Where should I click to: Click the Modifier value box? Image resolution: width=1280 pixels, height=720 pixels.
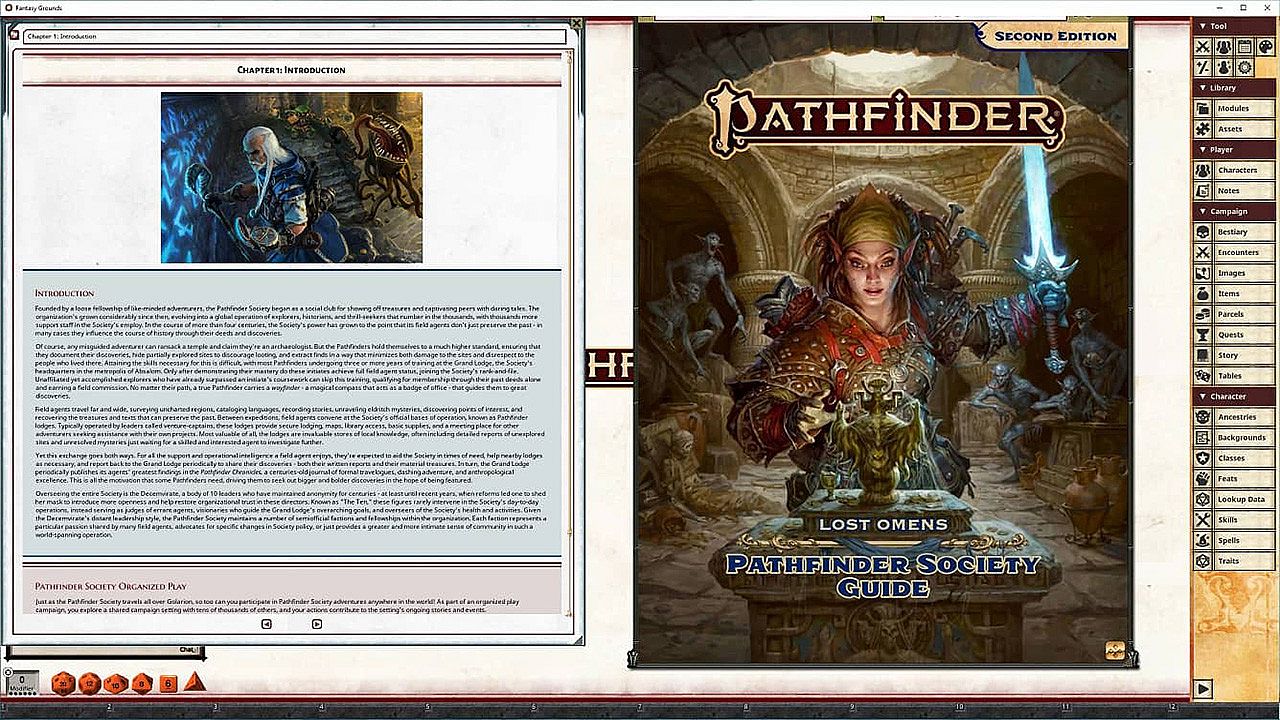click(22, 682)
